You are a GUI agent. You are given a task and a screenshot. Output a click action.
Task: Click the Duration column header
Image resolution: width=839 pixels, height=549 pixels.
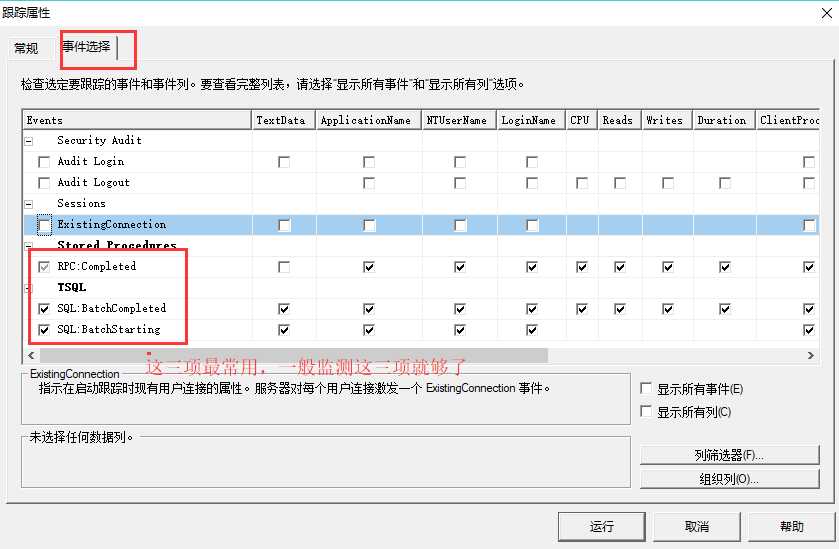point(724,120)
